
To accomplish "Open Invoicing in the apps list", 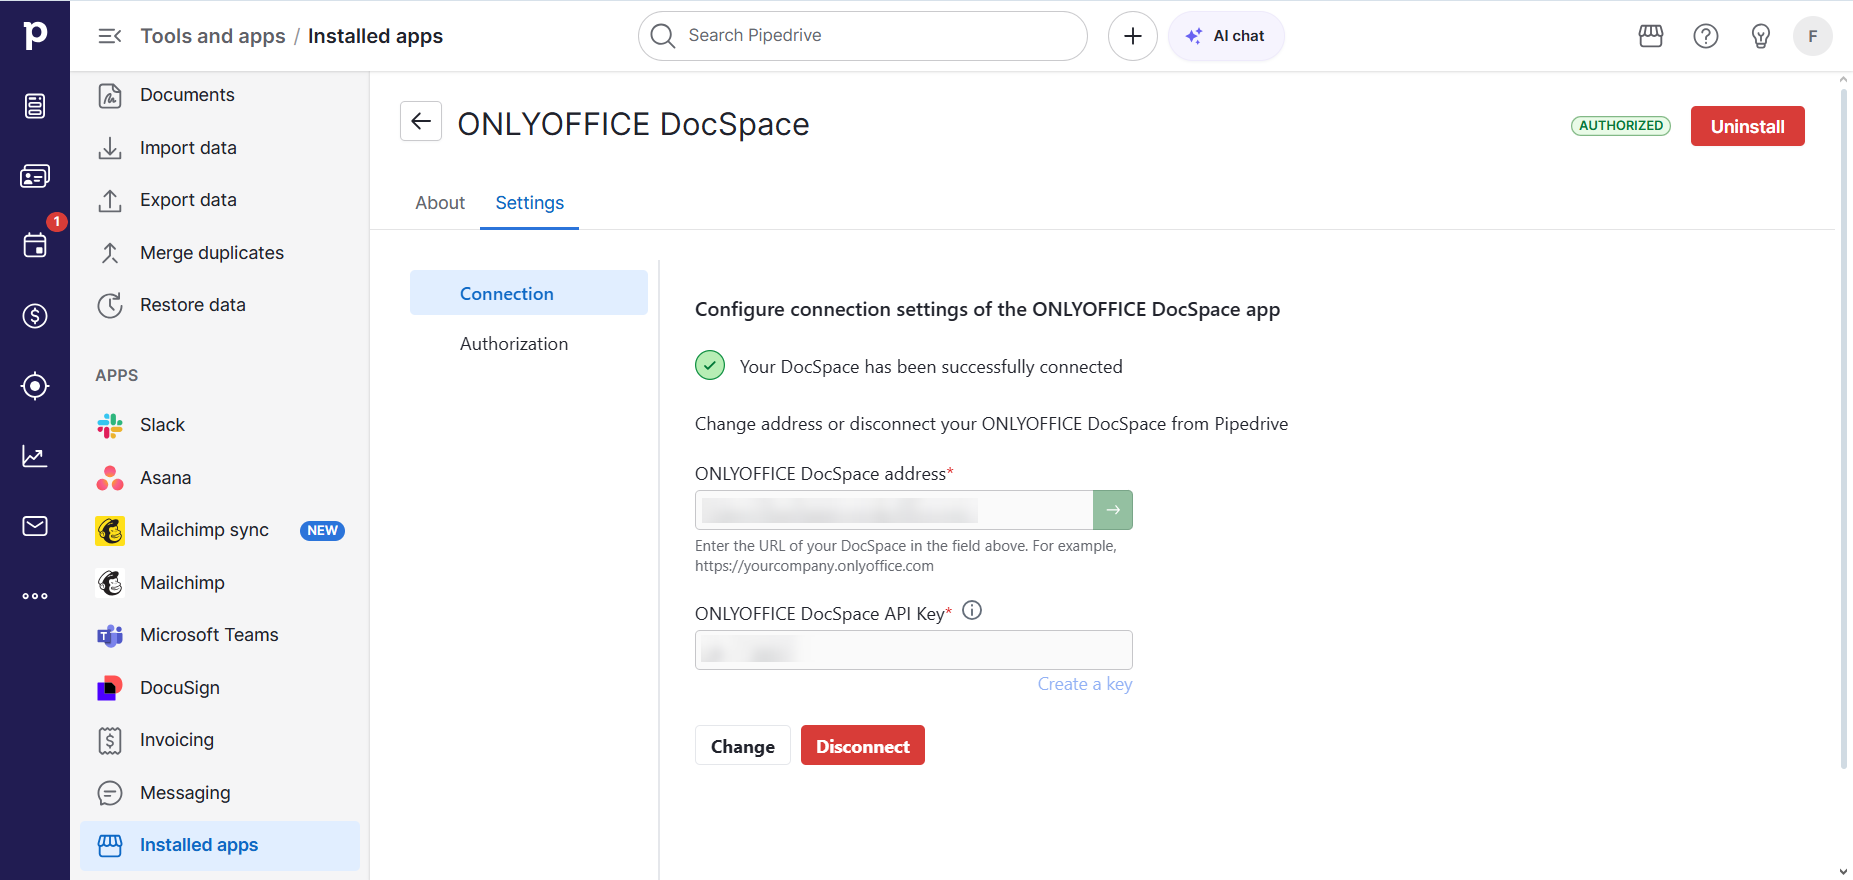I will 220,740.
